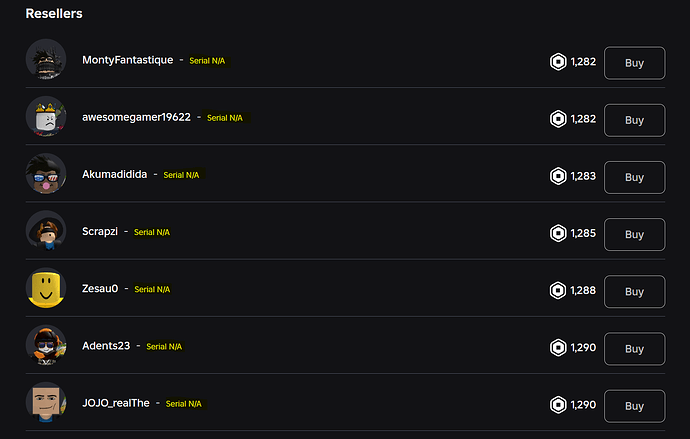The image size is (690, 439).
Task: Click Robux icon beside 1,283 price
Action: 558,176
